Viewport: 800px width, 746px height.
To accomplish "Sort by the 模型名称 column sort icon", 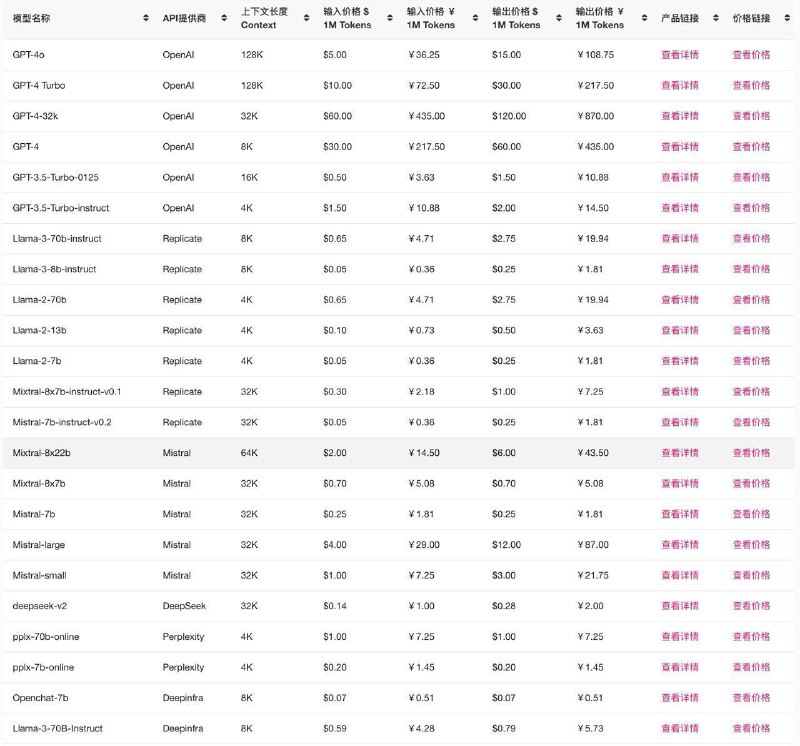I will 146,18.
